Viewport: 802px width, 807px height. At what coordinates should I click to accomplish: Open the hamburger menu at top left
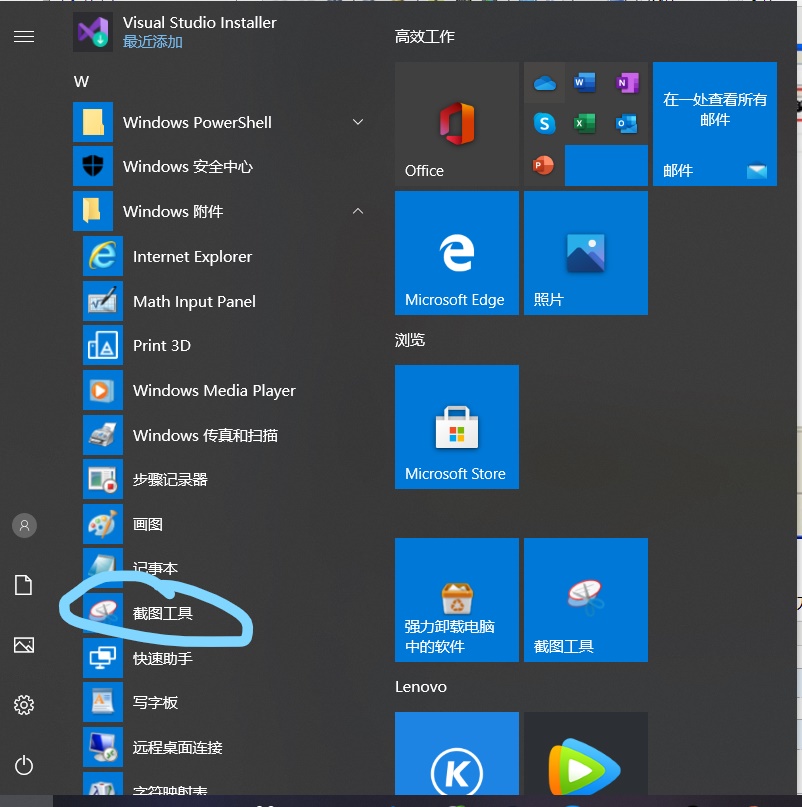coord(24,37)
